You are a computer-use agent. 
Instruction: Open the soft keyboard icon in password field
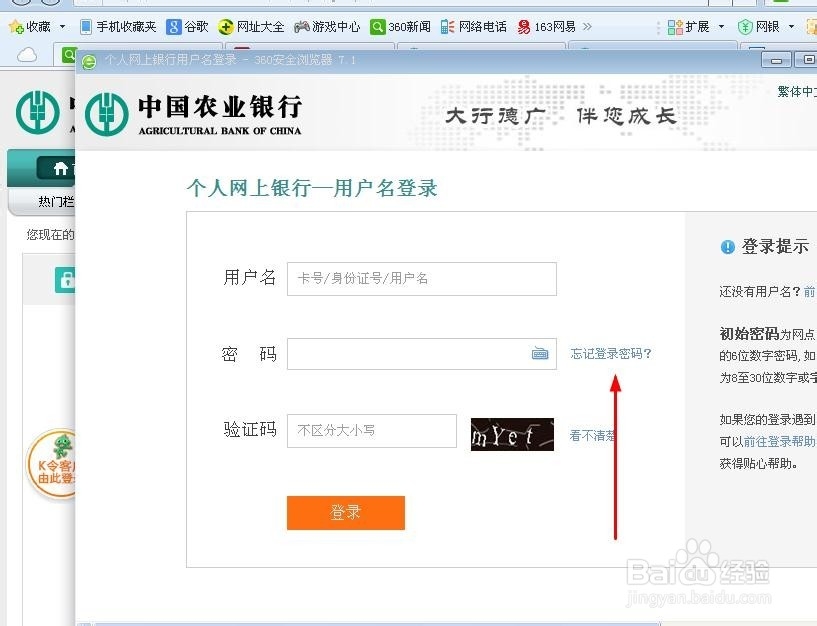[x=540, y=353]
